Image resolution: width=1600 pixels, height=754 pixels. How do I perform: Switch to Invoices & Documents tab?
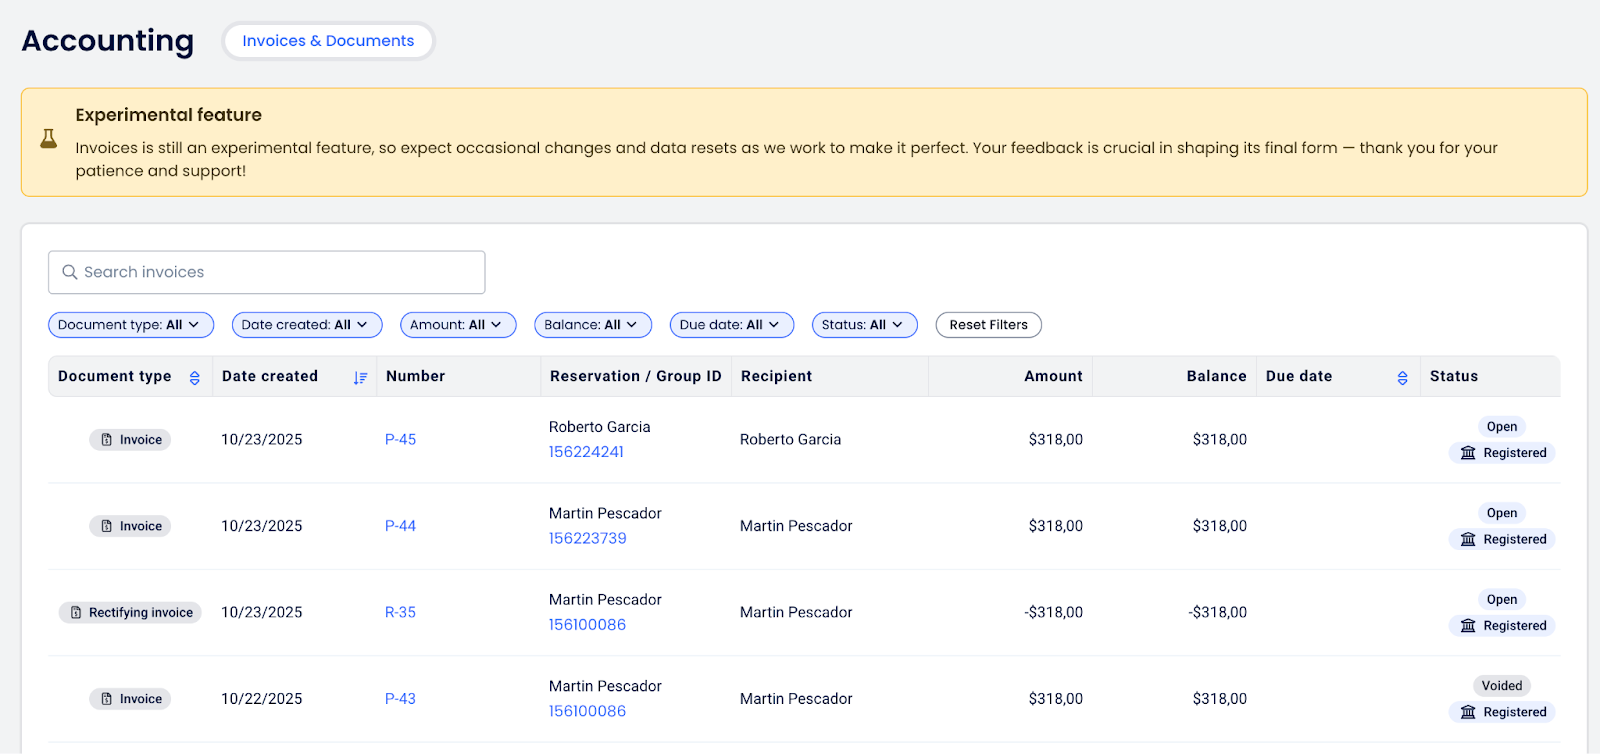[x=328, y=41]
